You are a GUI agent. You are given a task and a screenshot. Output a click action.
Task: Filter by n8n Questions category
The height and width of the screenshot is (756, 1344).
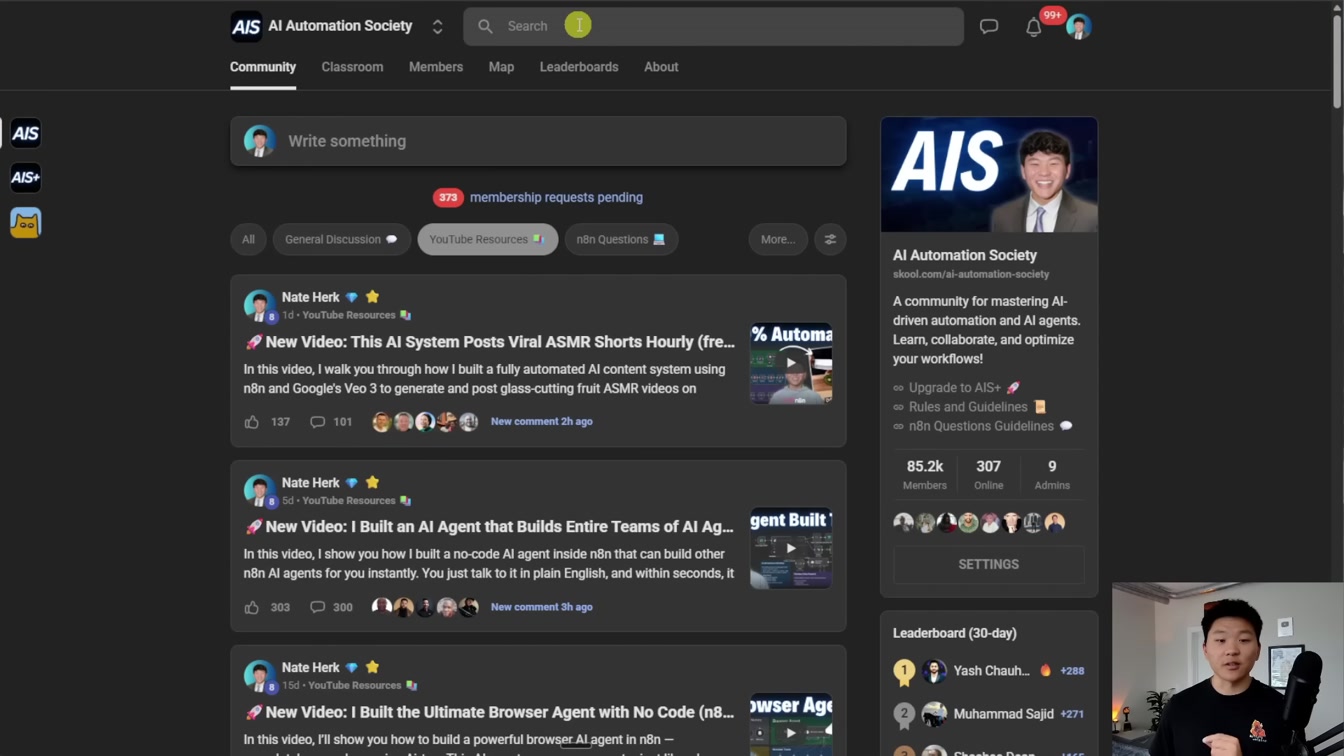[x=621, y=239]
